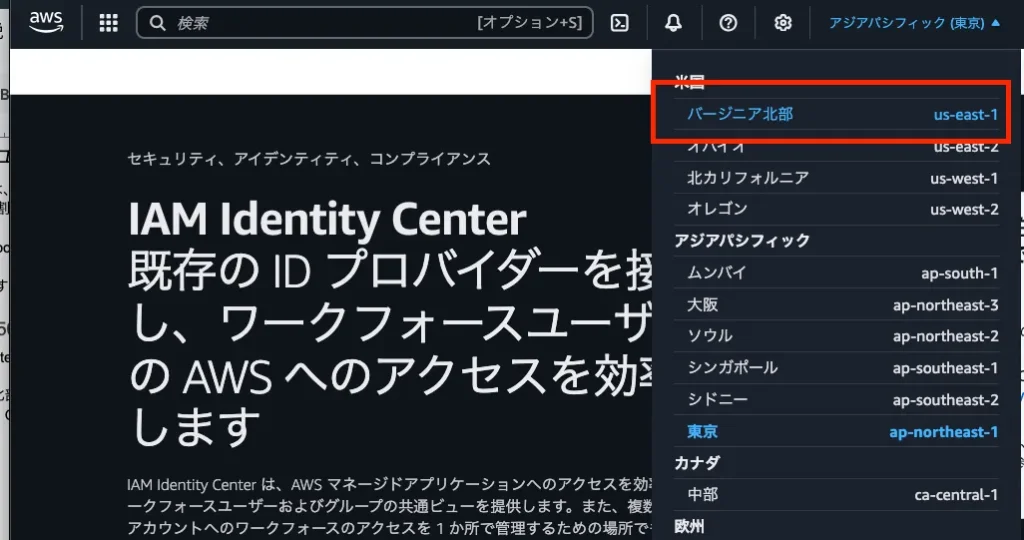Screen dimensions: 1024x540
Task: Switch to オレゴン us-west-2 region
Action: point(842,209)
